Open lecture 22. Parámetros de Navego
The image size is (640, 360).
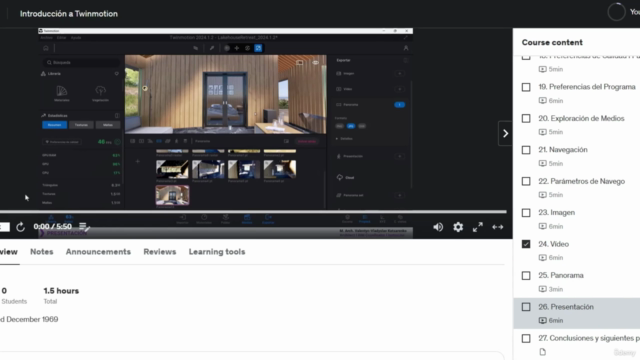click(x=581, y=181)
